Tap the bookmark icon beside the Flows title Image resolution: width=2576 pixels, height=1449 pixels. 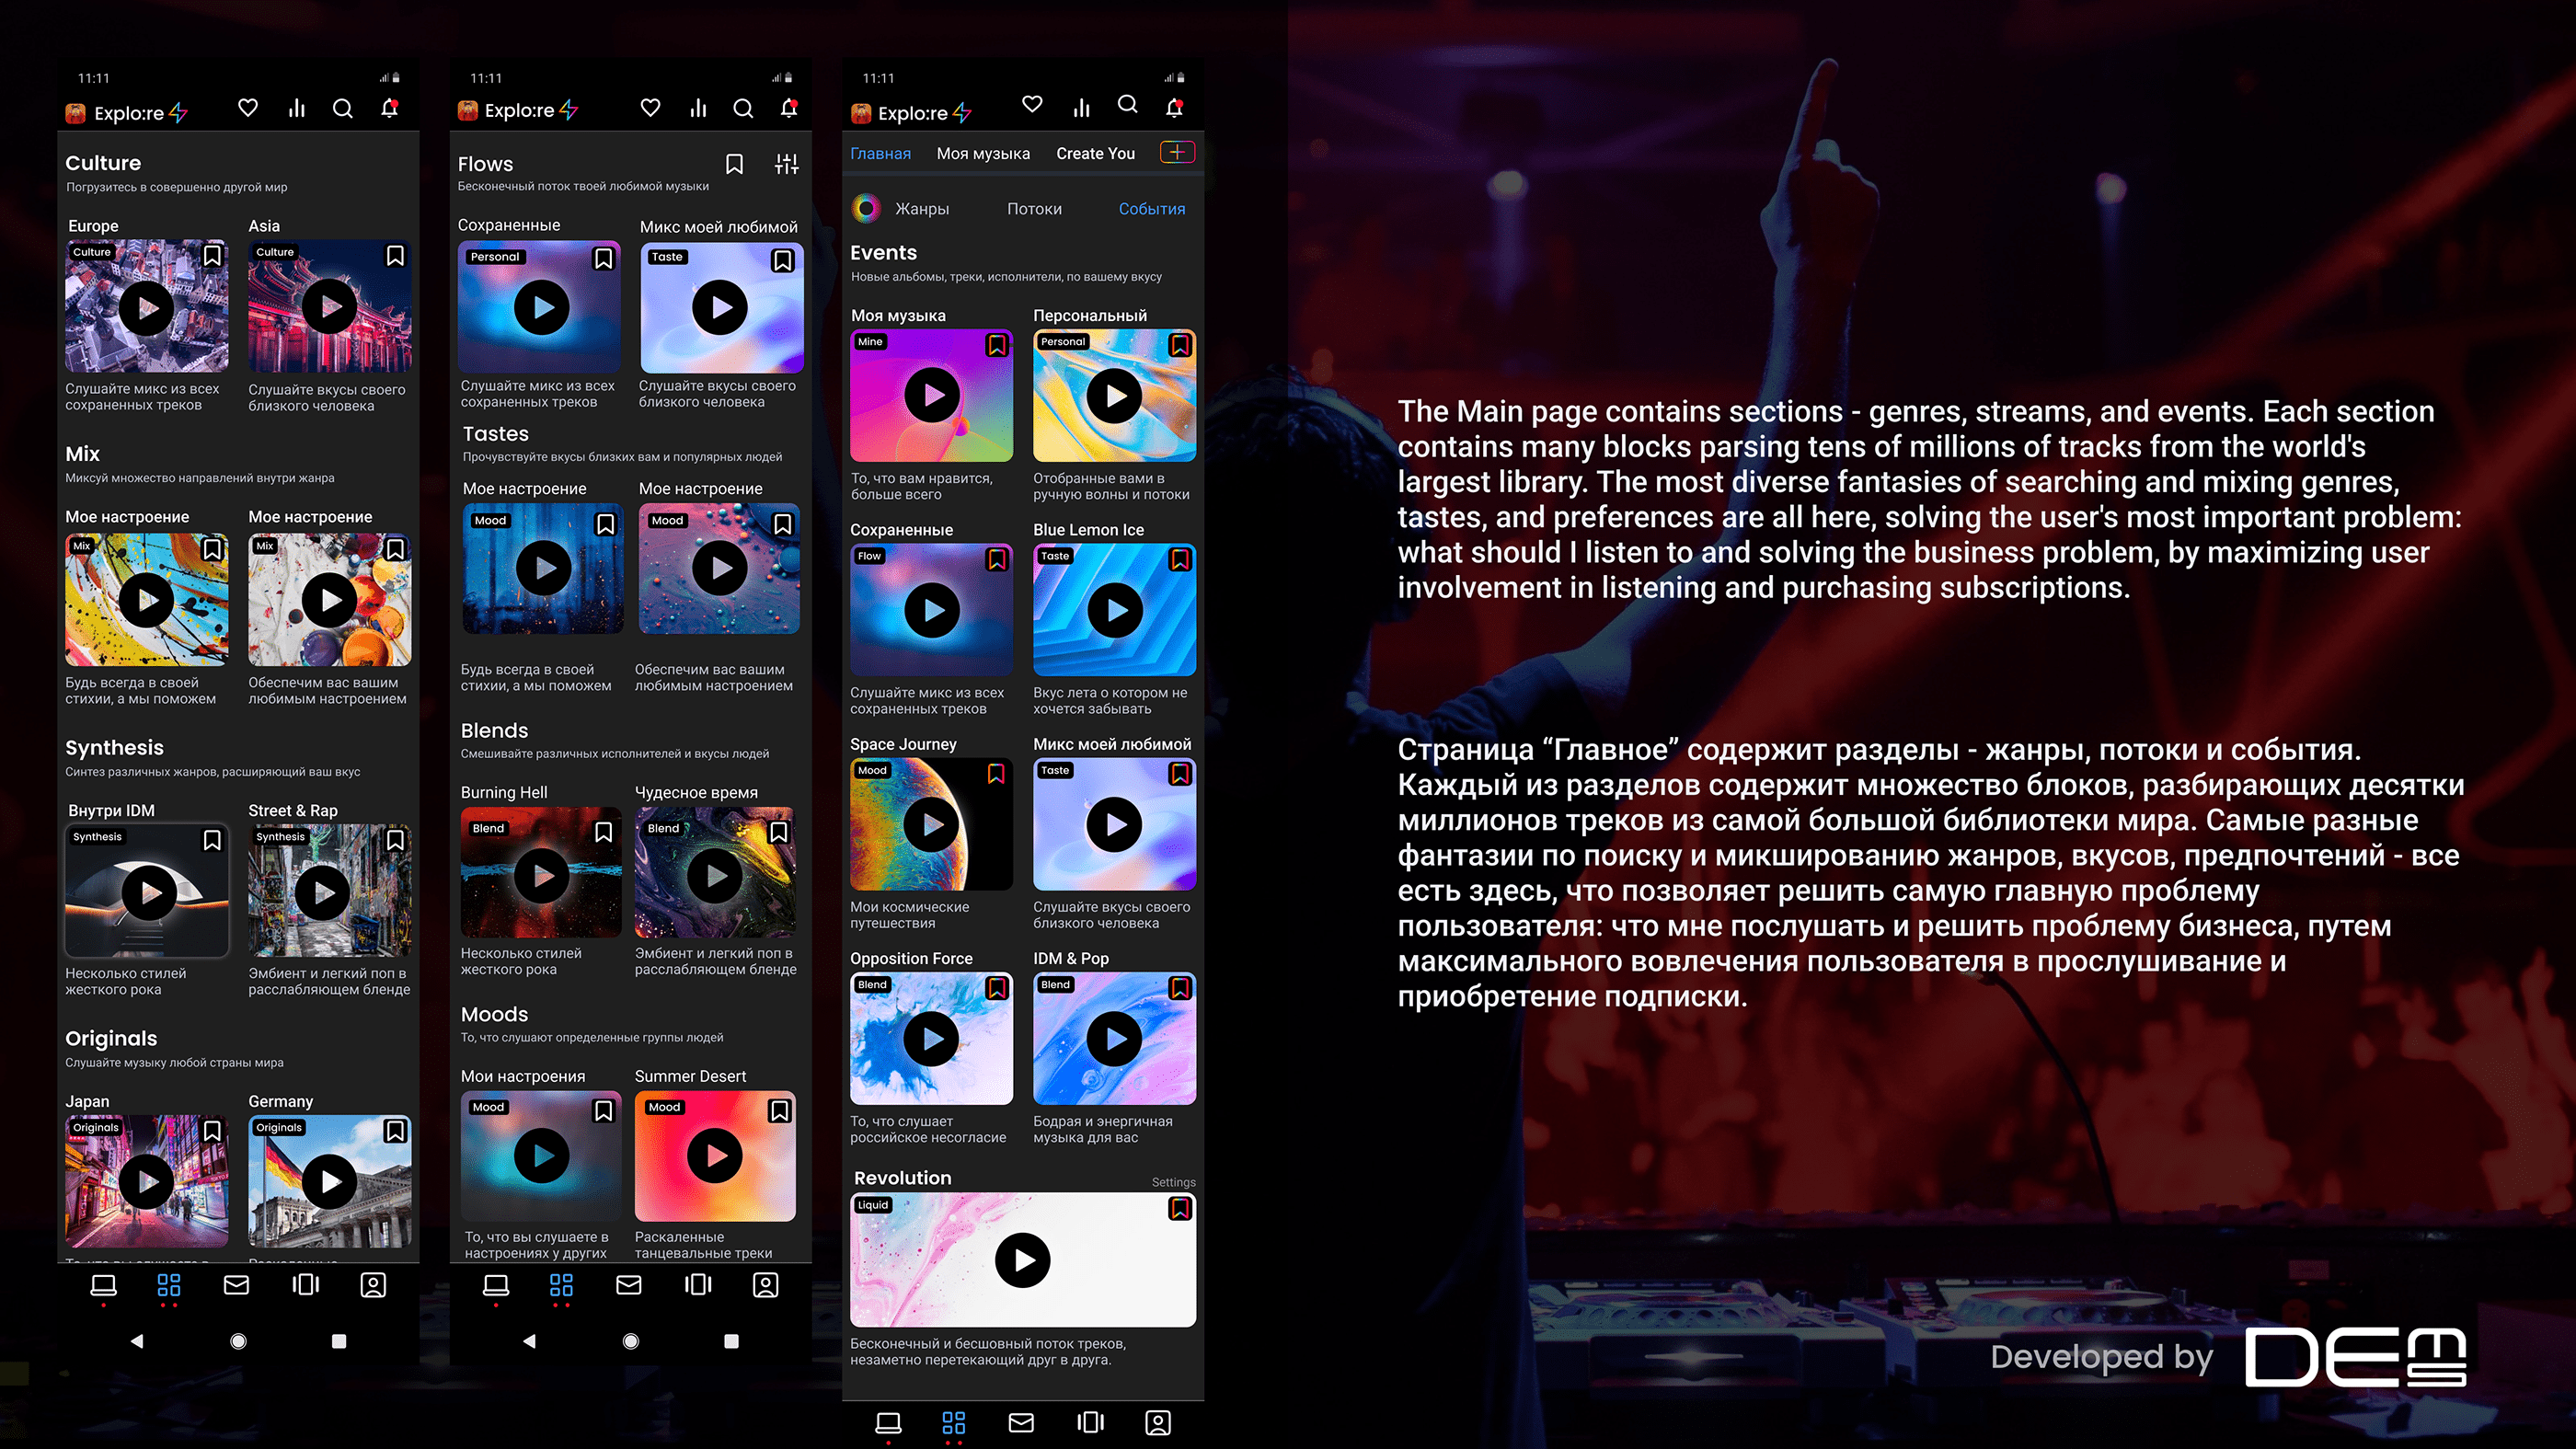coord(734,164)
